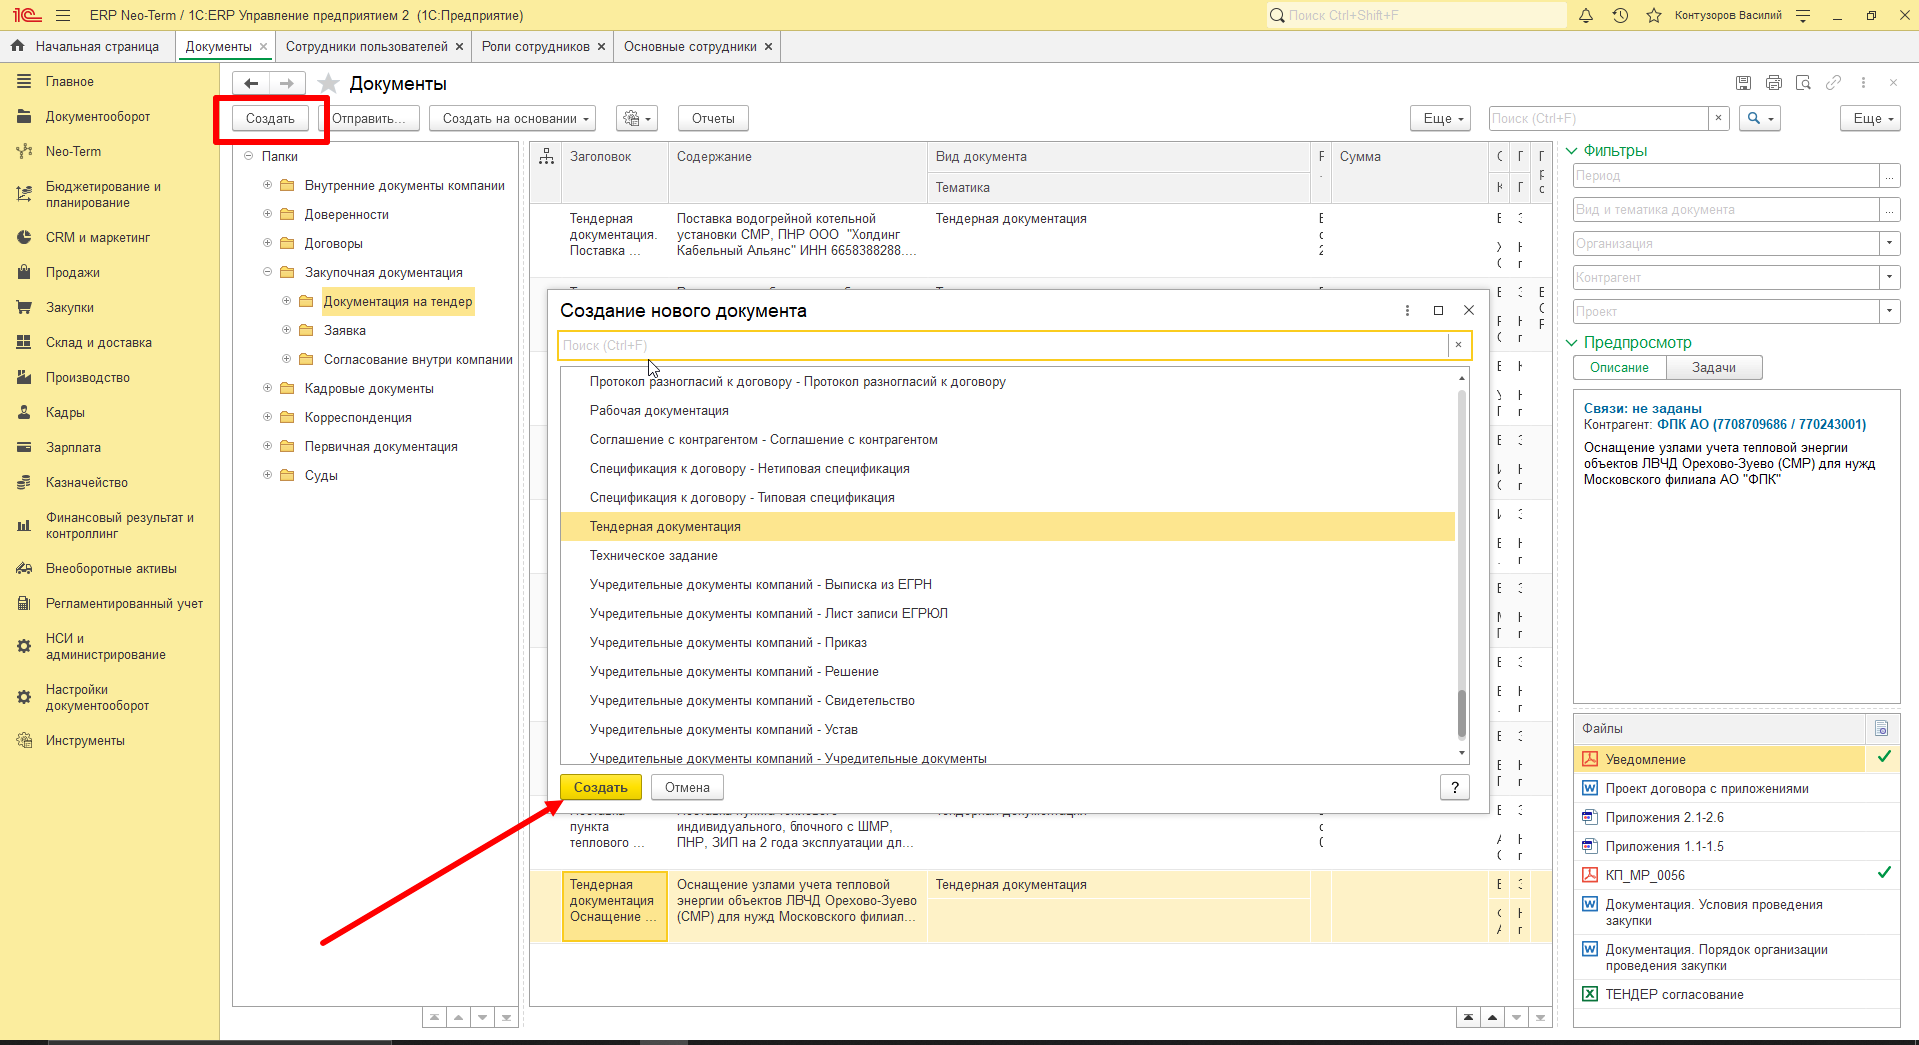This screenshot has height=1045, width=1919.
Task: Open Казначейство section in sidebar
Action: coord(87,483)
